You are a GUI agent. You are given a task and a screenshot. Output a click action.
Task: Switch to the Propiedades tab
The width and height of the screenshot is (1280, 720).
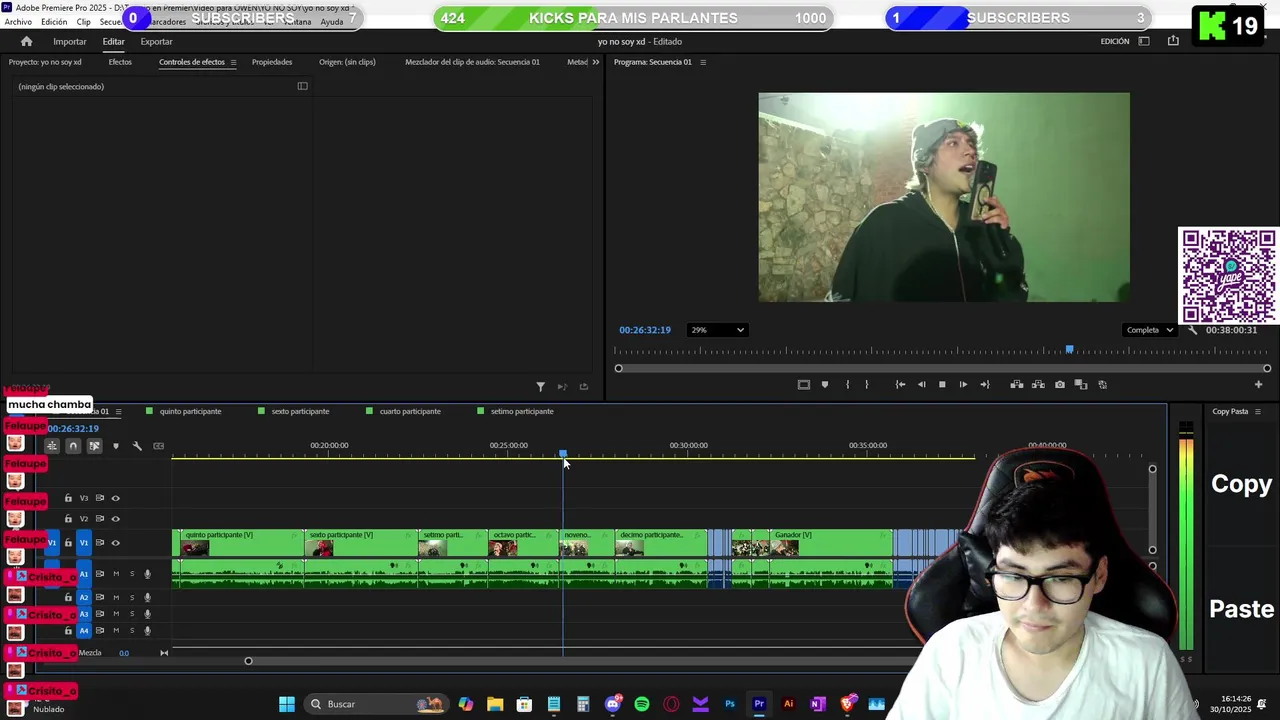click(272, 62)
